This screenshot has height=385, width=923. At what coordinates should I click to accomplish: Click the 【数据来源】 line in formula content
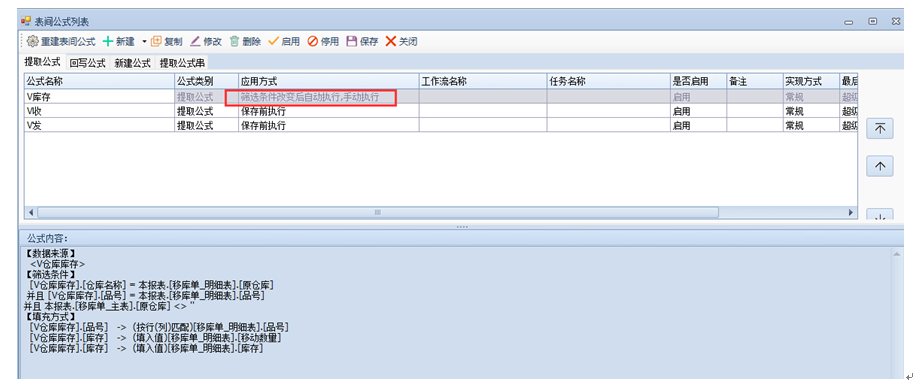click(51, 254)
